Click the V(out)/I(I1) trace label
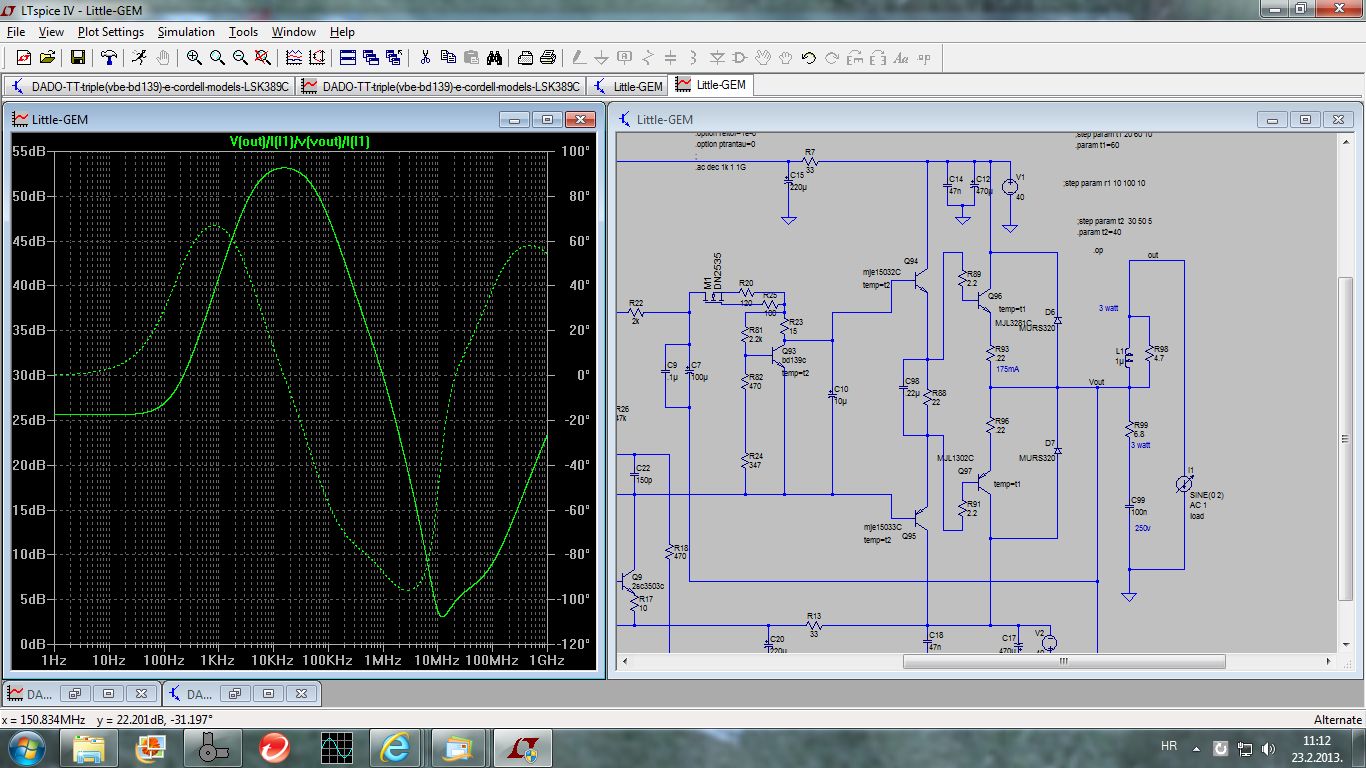This screenshot has width=1366, height=768. 300,142
